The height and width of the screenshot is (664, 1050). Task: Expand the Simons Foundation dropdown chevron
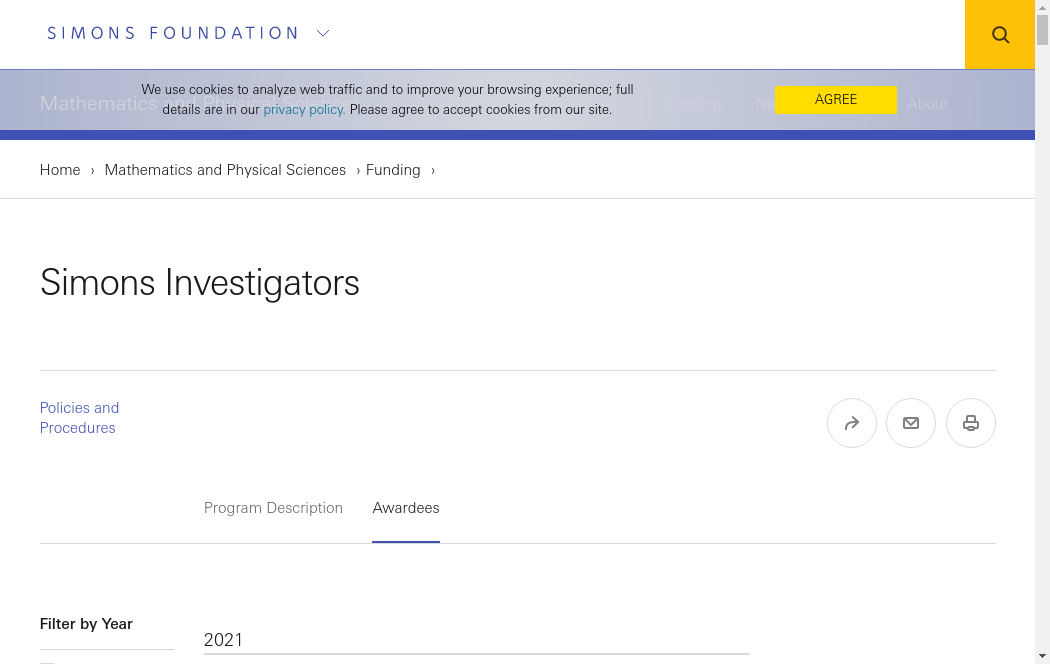(323, 33)
